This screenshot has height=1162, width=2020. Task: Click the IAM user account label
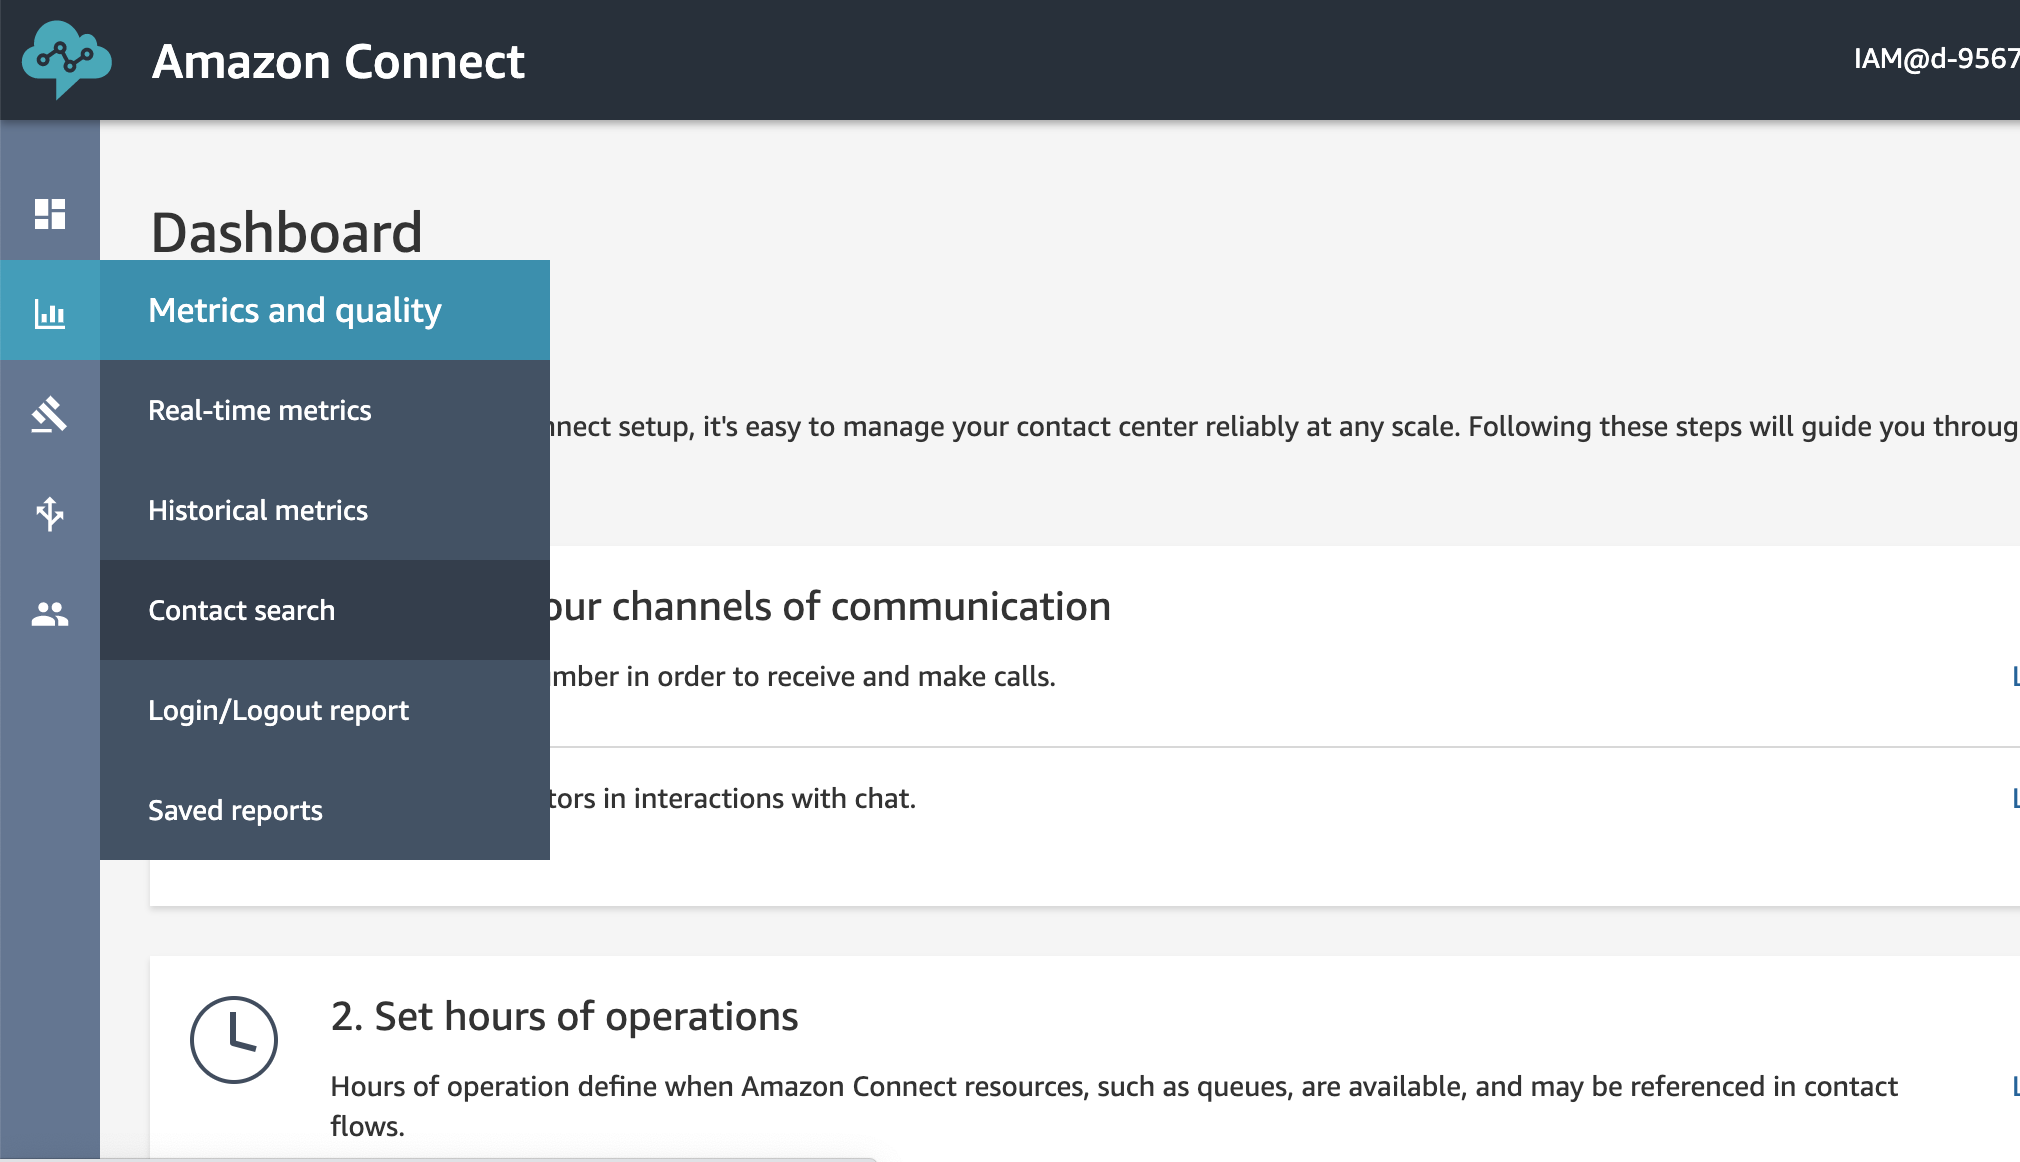[1936, 59]
